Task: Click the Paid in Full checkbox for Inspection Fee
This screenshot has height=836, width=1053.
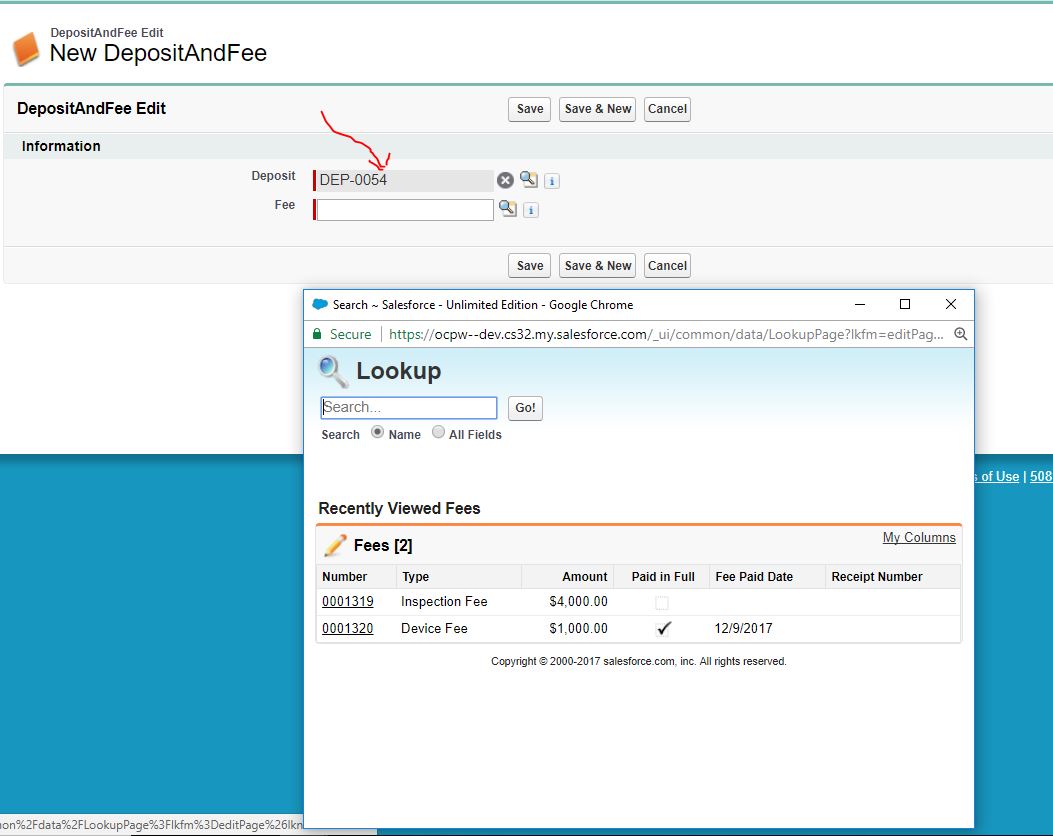Action: point(662,602)
